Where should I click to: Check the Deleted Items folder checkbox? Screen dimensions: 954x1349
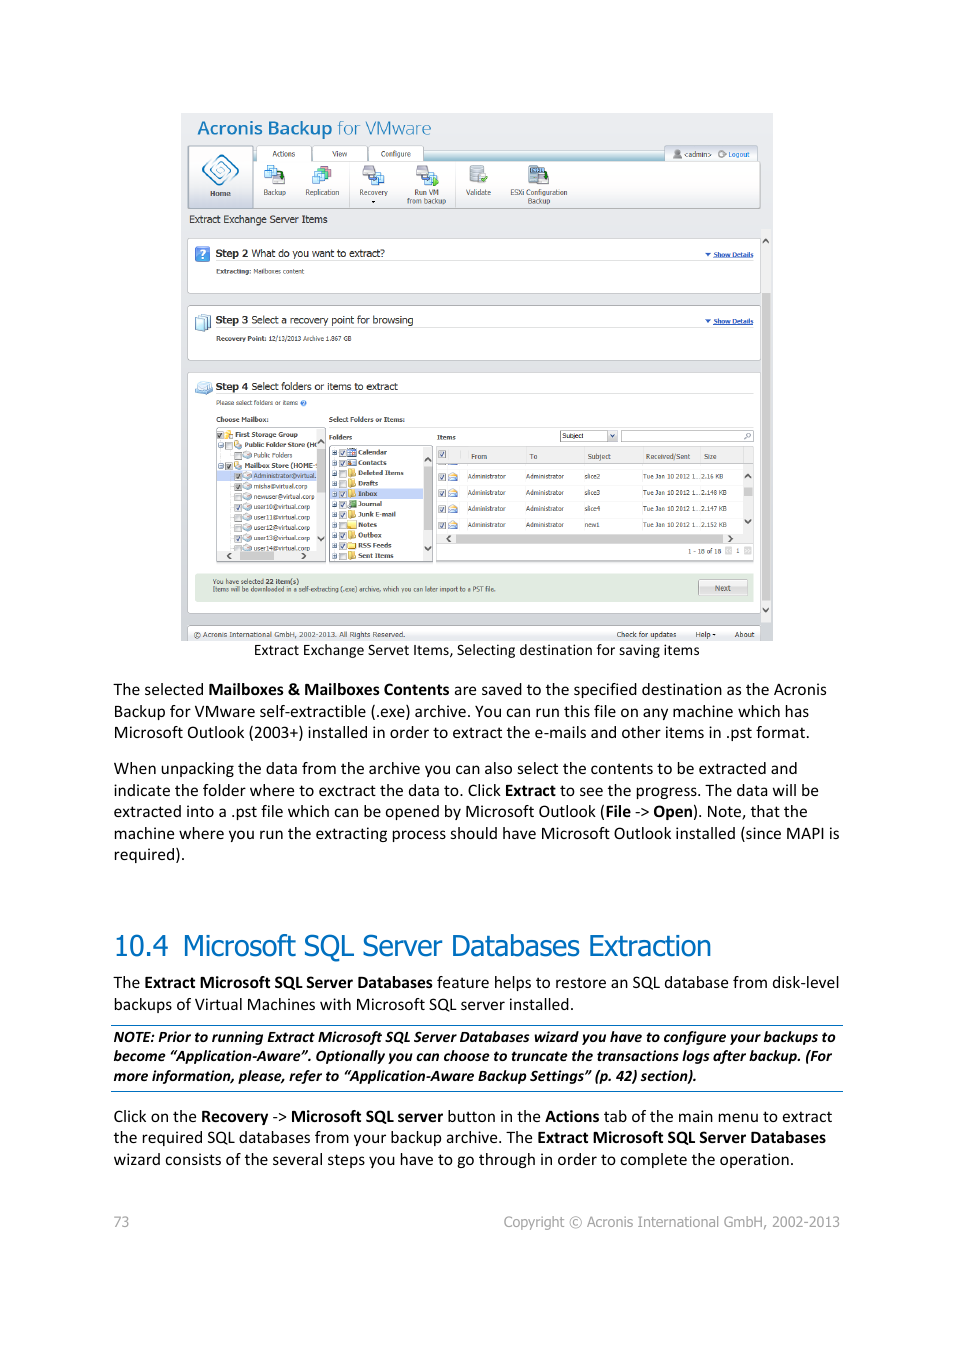[343, 473]
